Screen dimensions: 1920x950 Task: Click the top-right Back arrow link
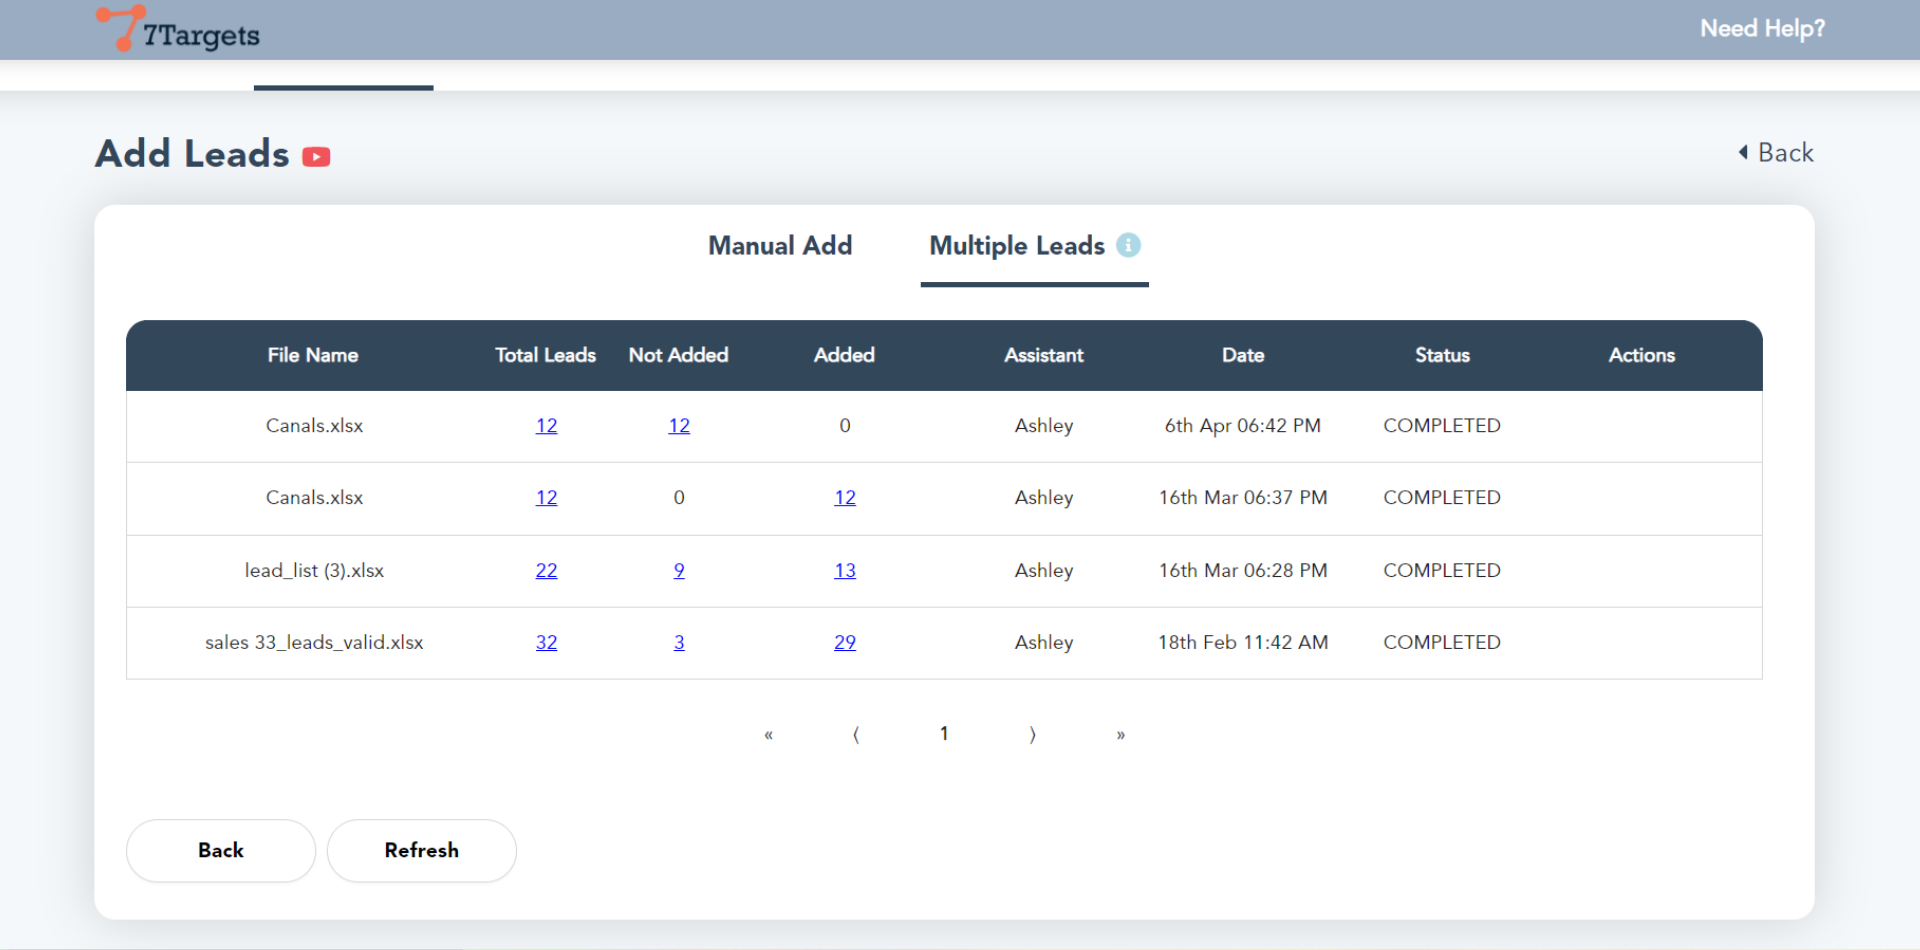click(x=1775, y=153)
